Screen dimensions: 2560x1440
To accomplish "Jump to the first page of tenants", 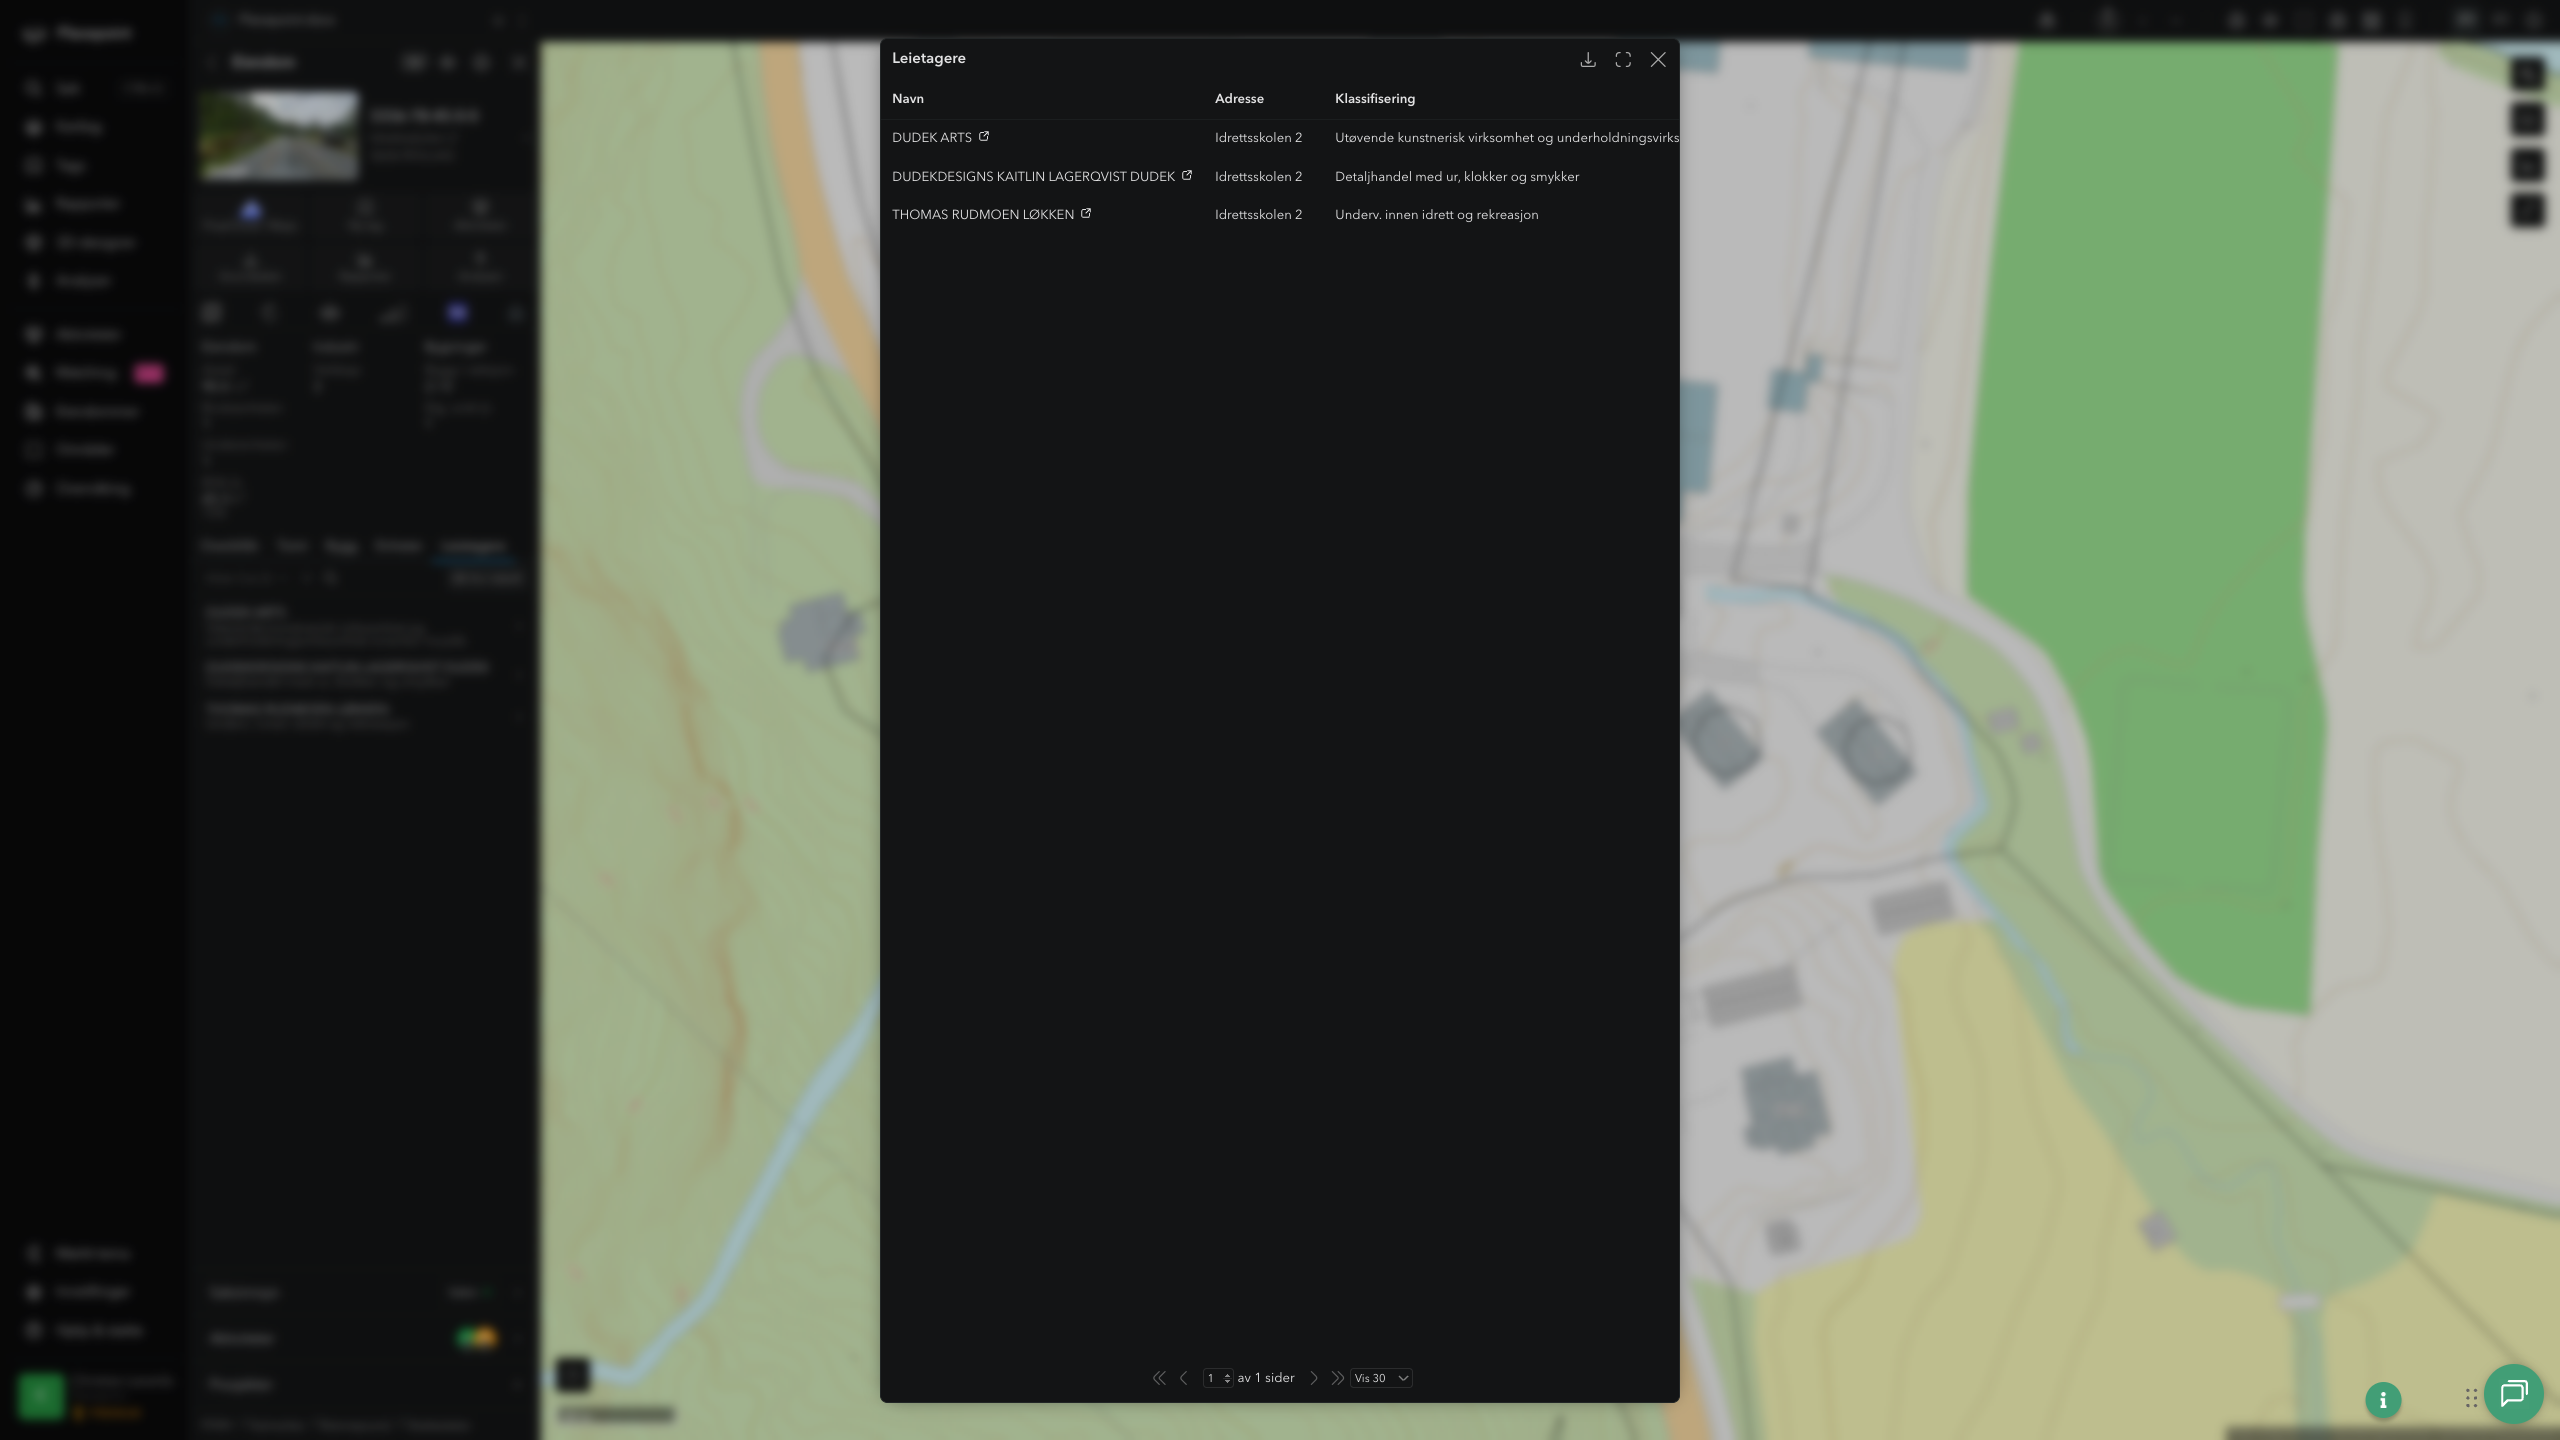I will click(x=1159, y=1378).
